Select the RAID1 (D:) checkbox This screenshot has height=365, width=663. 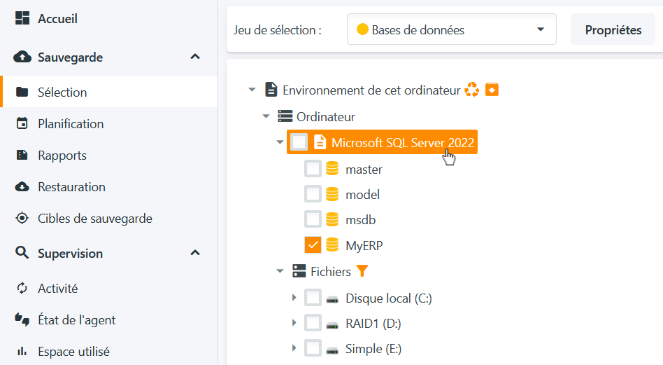[x=313, y=323]
